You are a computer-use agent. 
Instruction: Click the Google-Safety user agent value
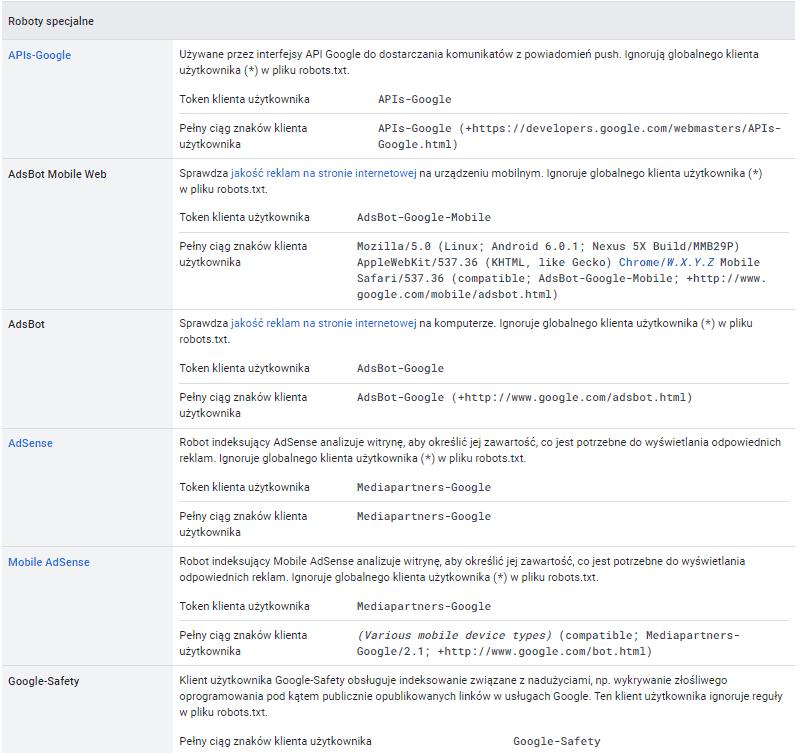pyautogui.click(x=557, y=742)
